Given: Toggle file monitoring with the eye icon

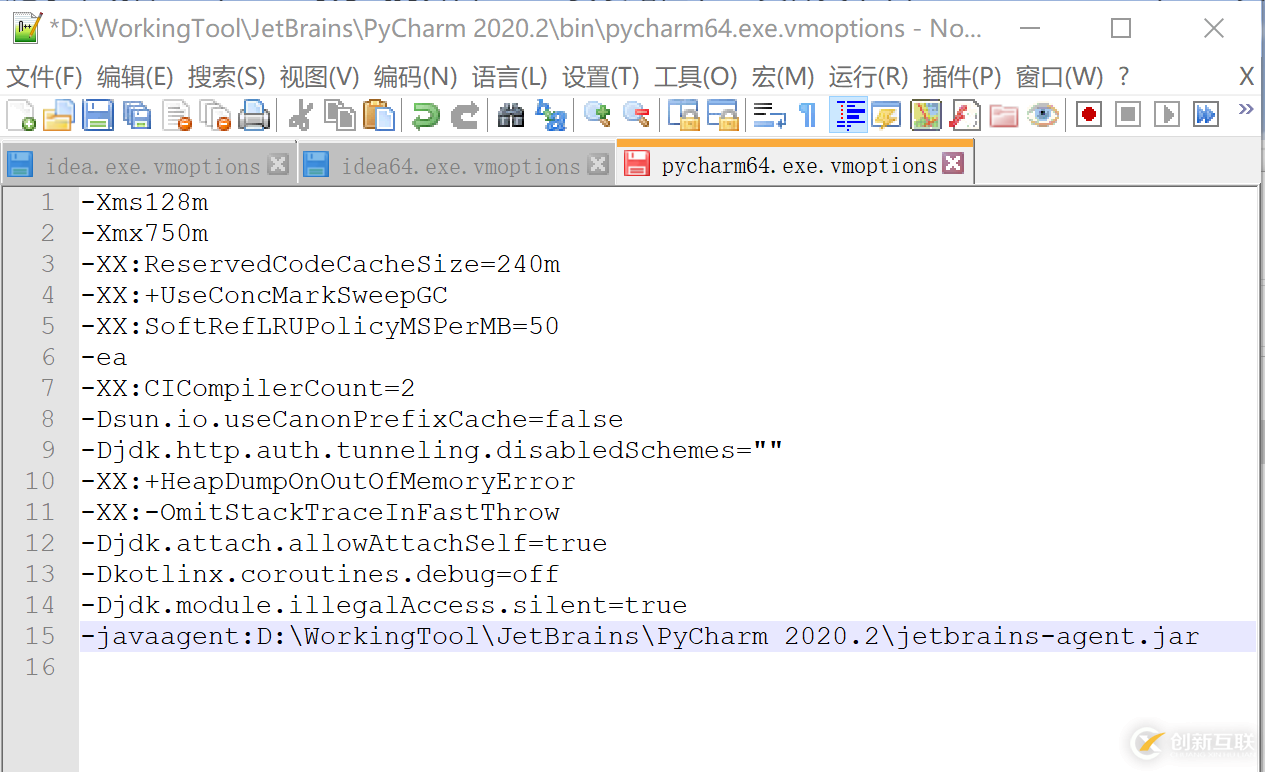Looking at the screenshot, I should click(1043, 114).
